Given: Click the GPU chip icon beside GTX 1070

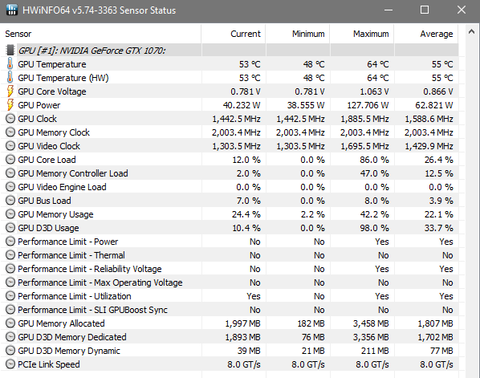Looking at the screenshot, I should coord(10,50).
